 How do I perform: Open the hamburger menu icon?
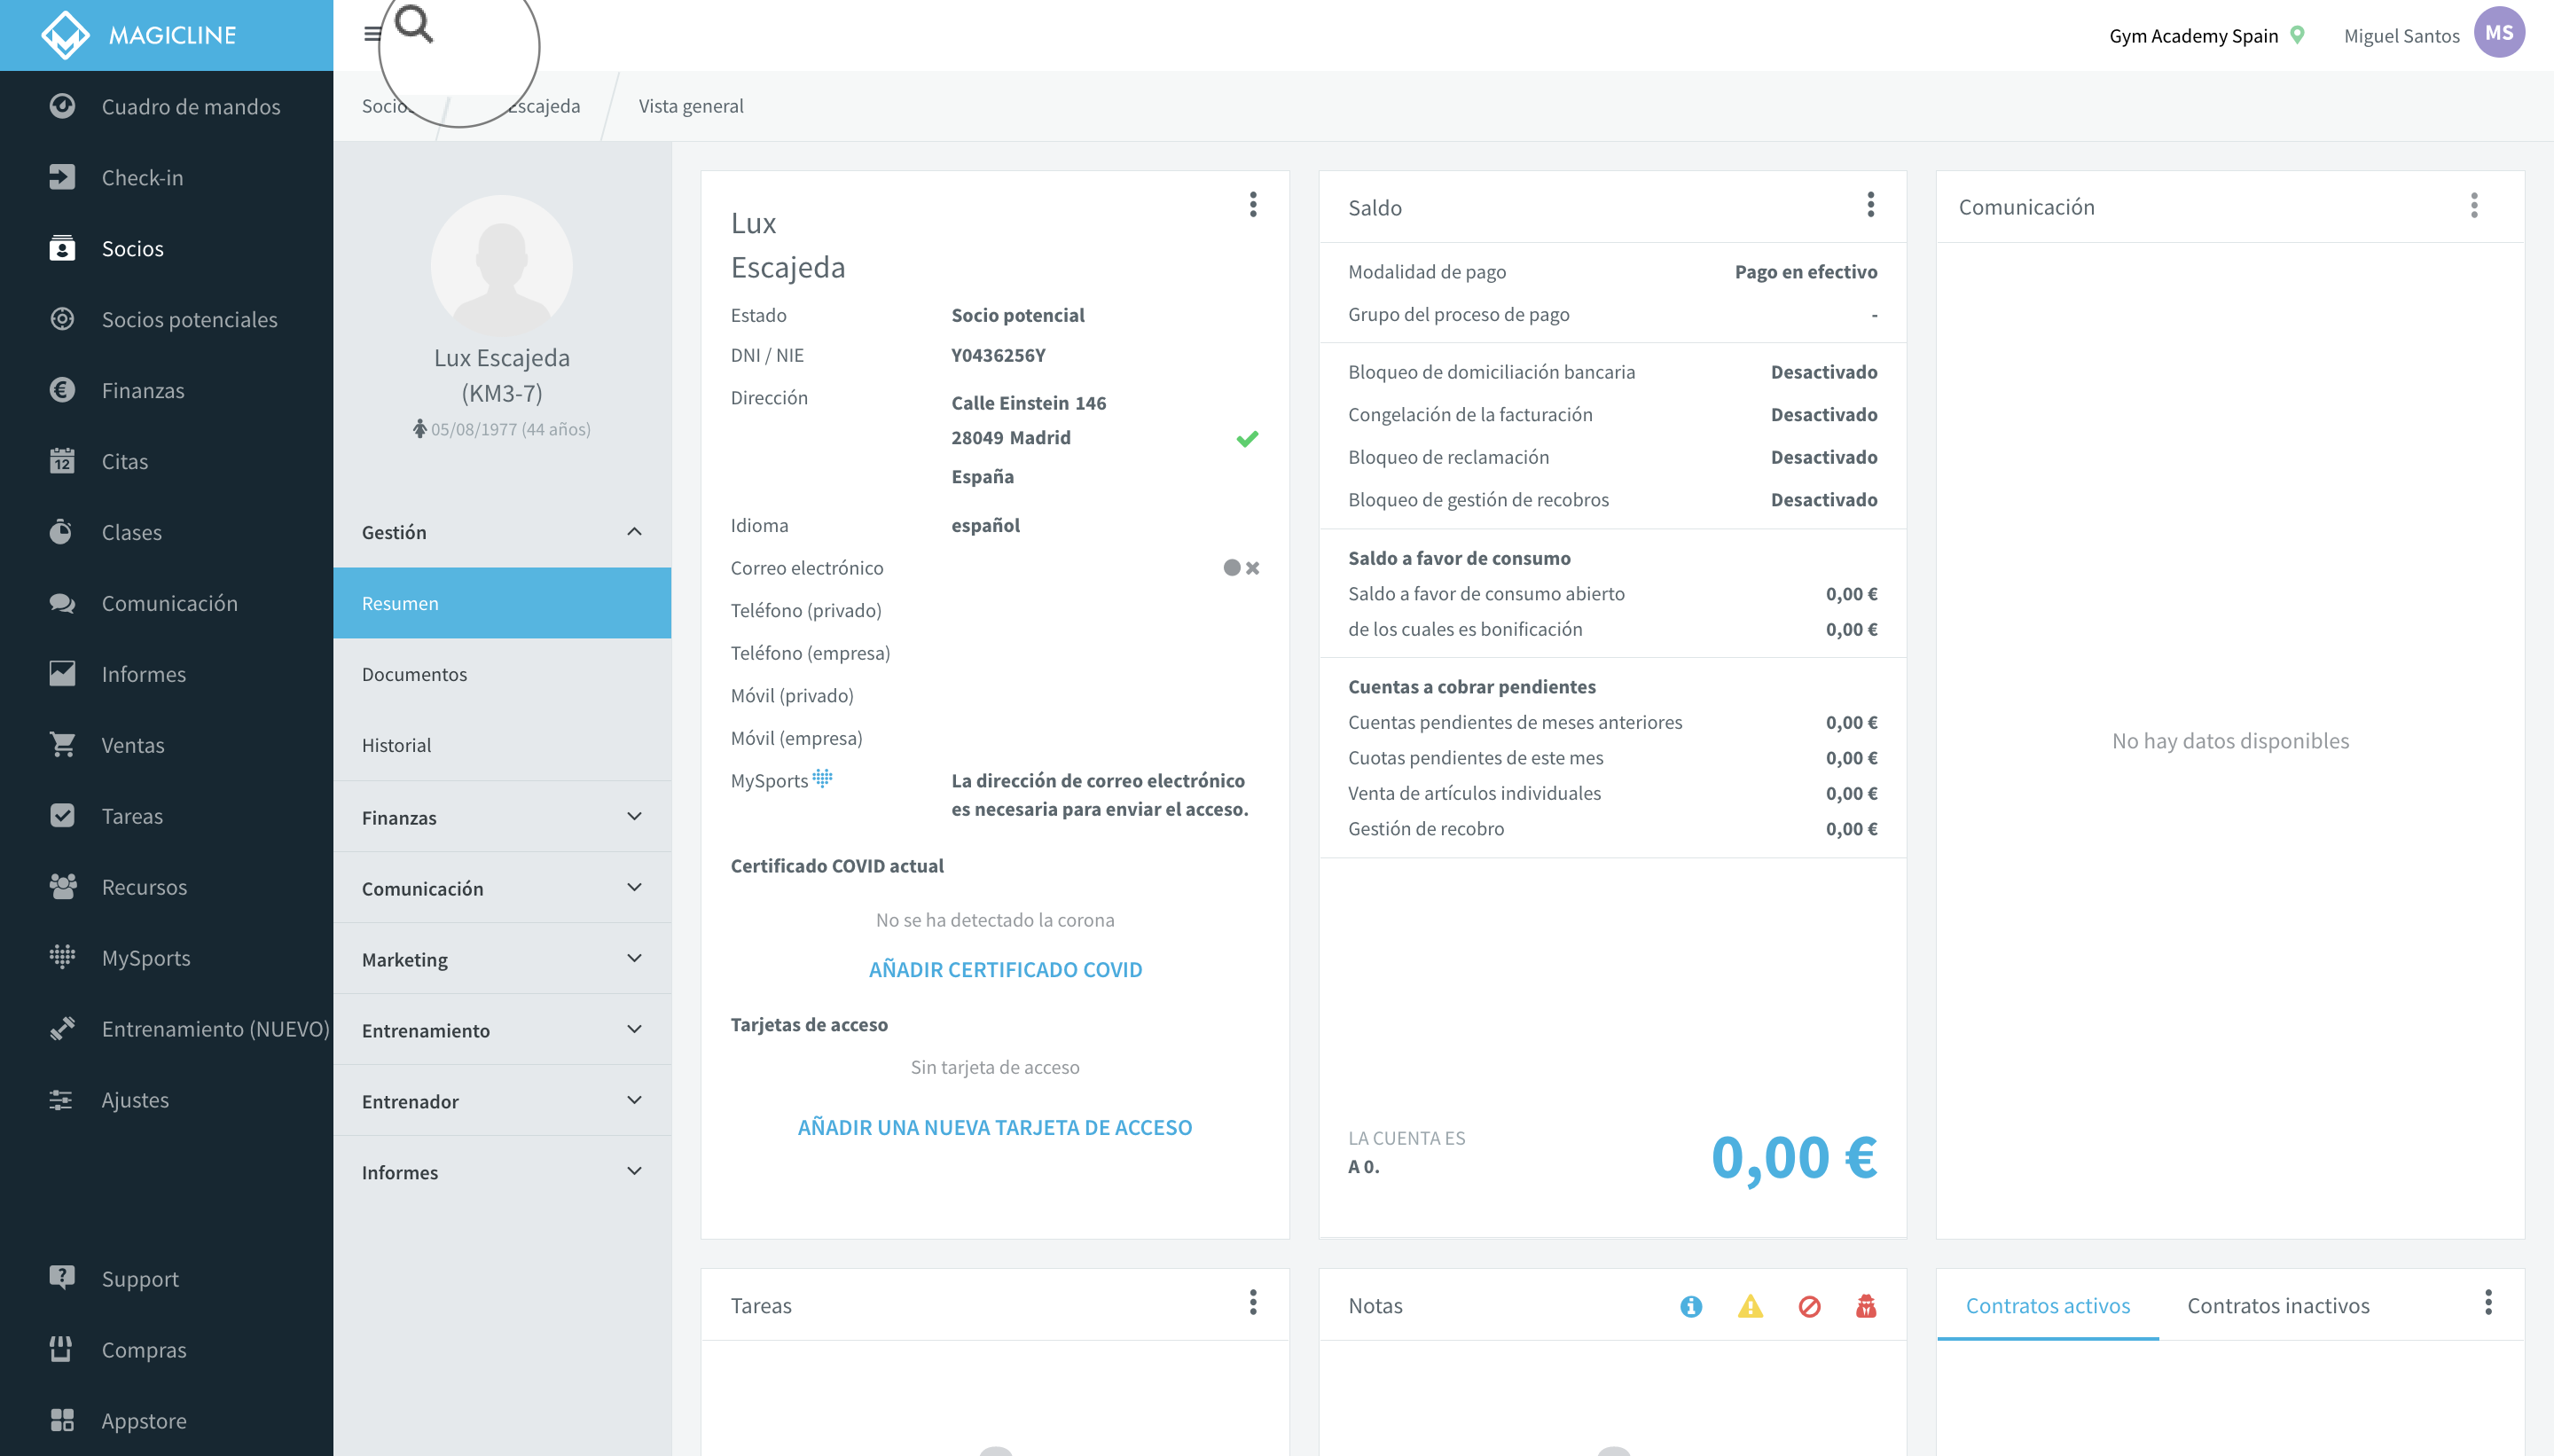click(372, 35)
